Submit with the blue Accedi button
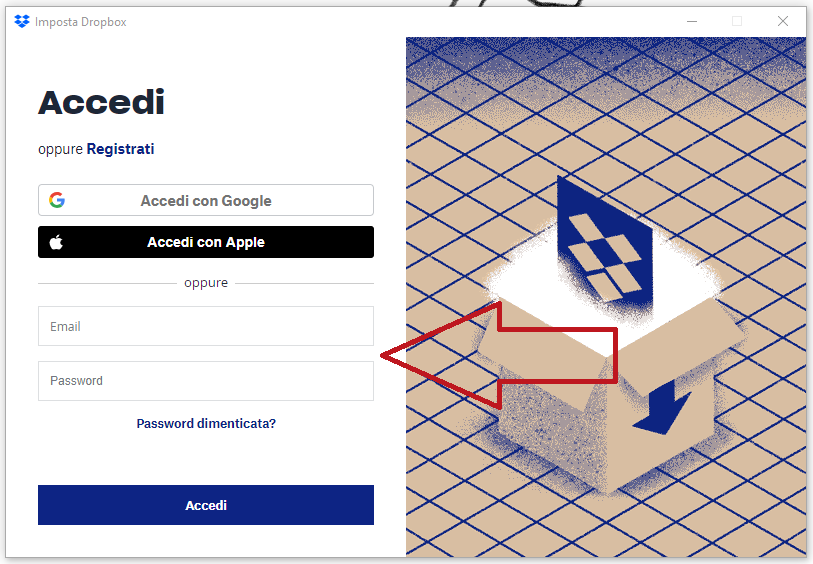The width and height of the screenshot is (813, 564). pos(206,505)
